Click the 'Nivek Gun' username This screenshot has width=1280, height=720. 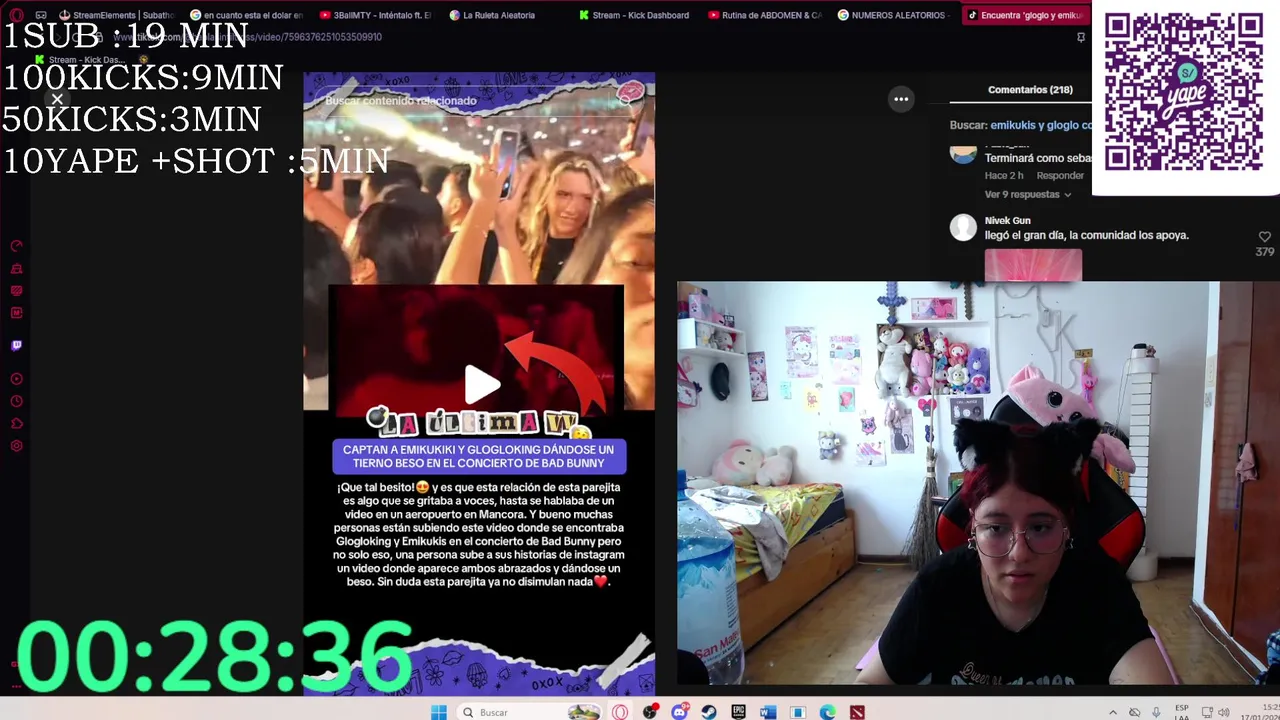[1007, 220]
